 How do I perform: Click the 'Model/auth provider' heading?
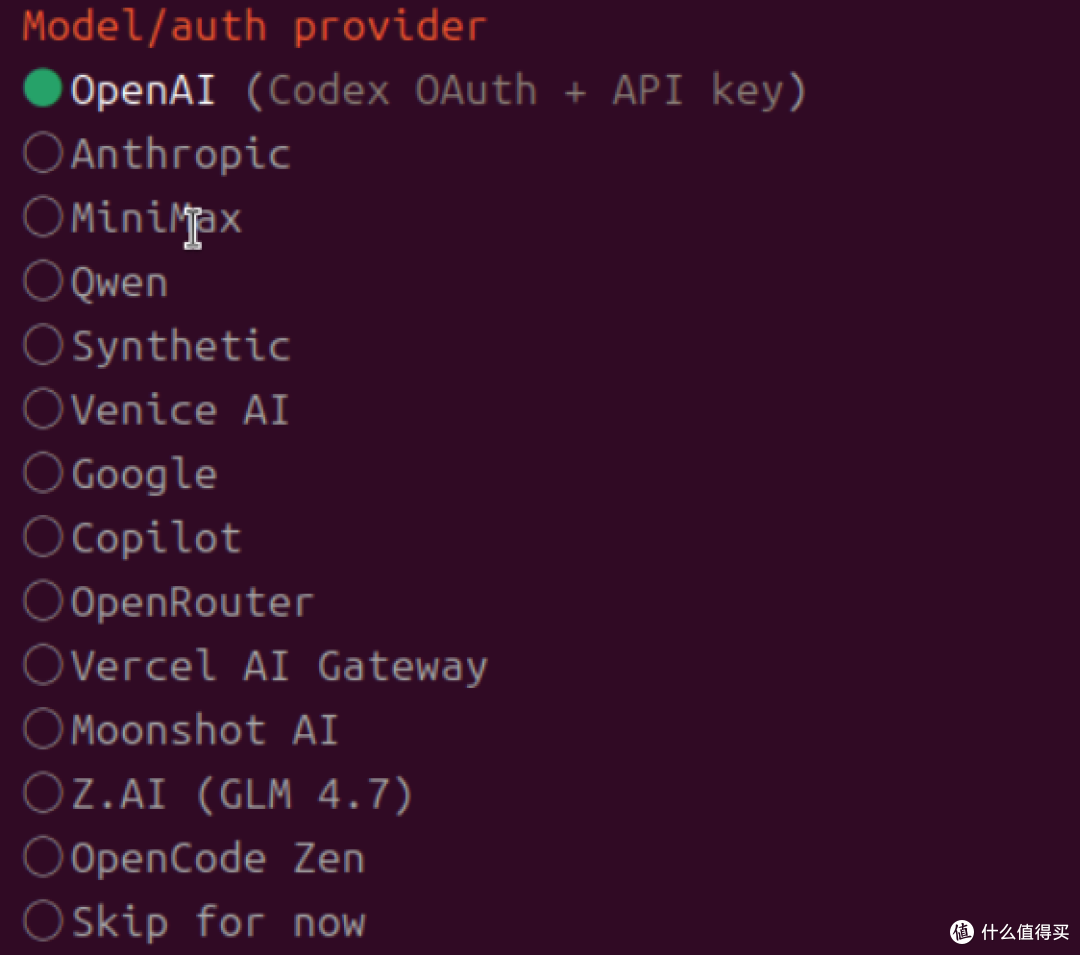click(x=254, y=26)
